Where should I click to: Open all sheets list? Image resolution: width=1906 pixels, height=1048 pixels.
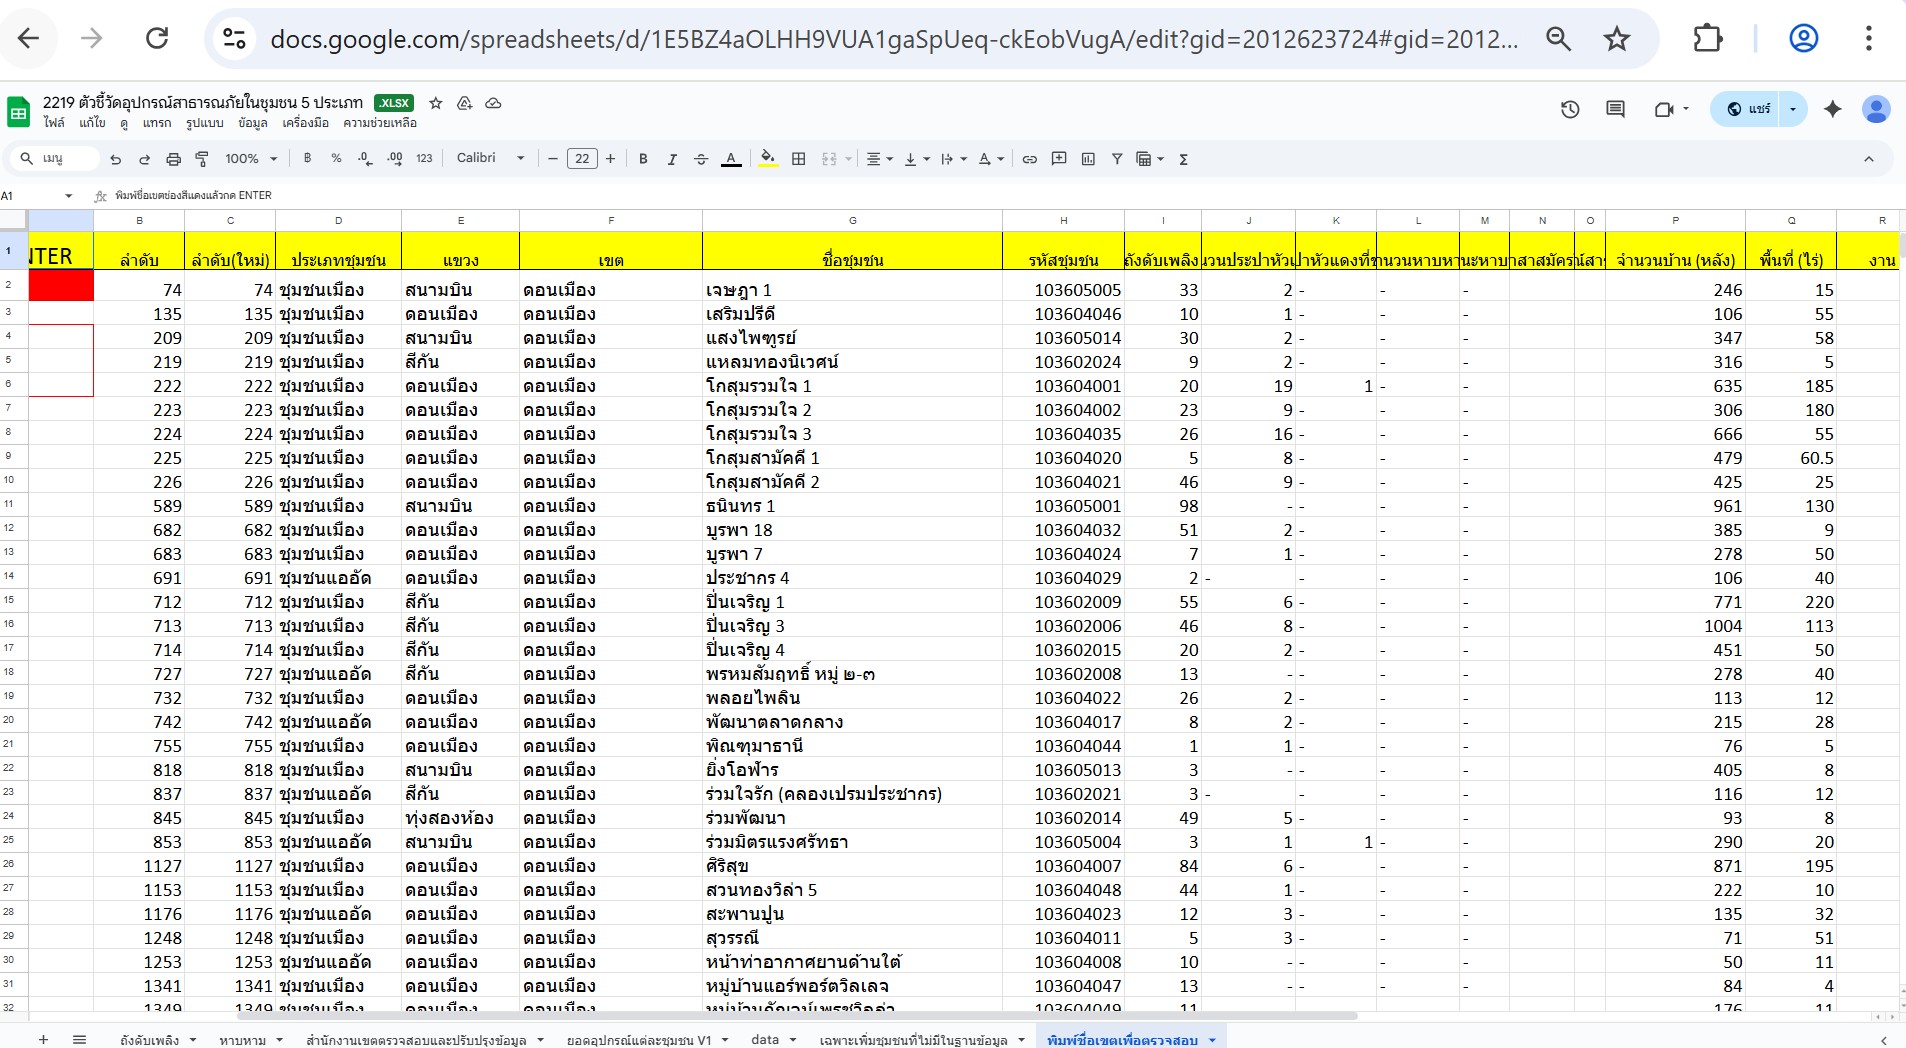pyautogui.click(x=79, y=1040)
